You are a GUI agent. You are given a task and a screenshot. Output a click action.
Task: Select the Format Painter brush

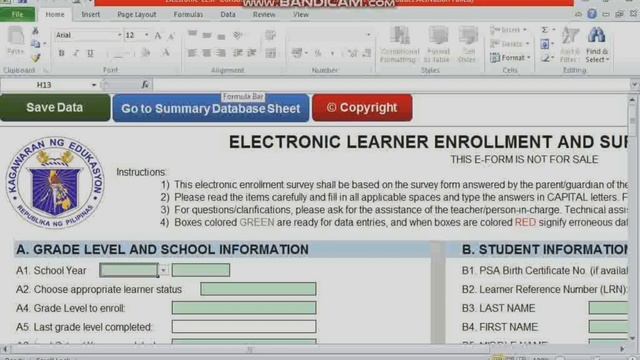tap(36, 58)
